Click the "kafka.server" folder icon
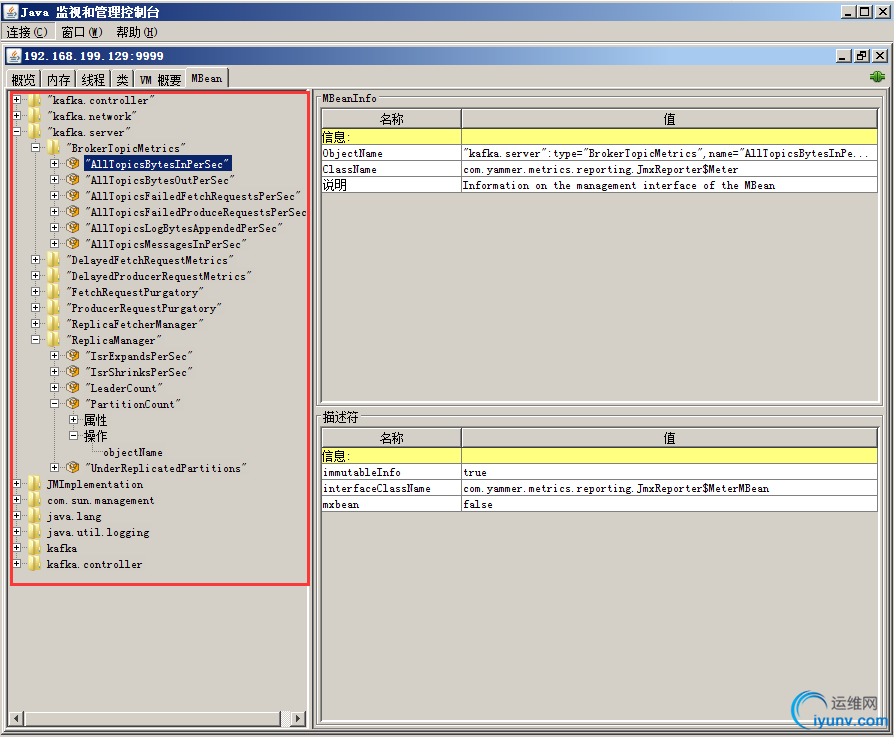This screenshot has height=737, width=894. (35, 132)
